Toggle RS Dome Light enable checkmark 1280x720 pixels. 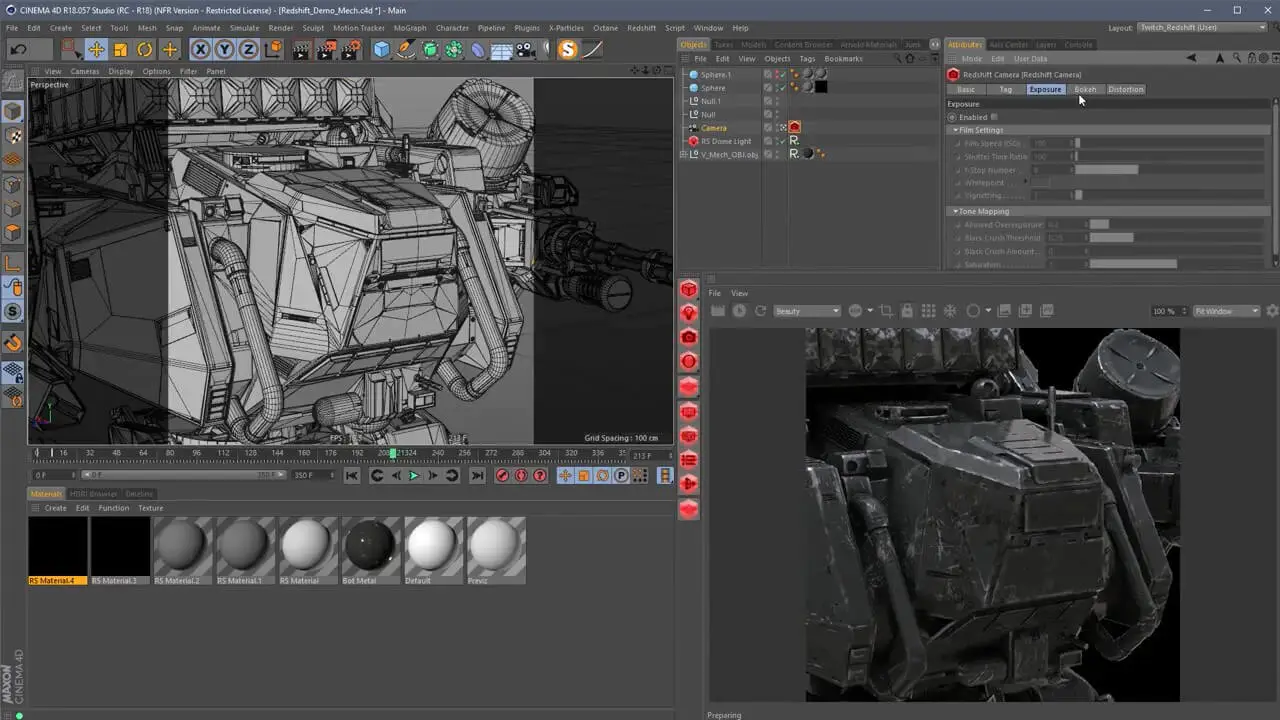coord(783,141)
